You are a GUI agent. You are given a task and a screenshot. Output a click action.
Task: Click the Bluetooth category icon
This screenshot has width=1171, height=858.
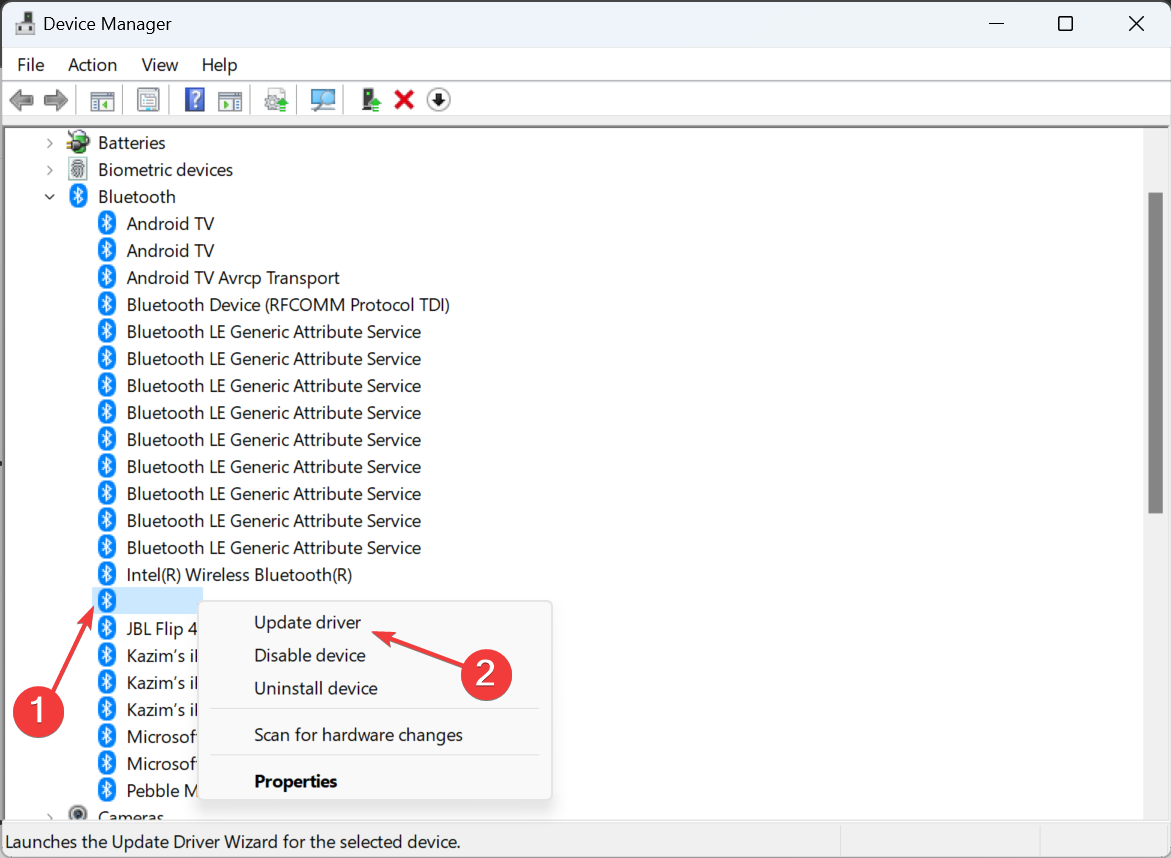(x=78, y=196)
